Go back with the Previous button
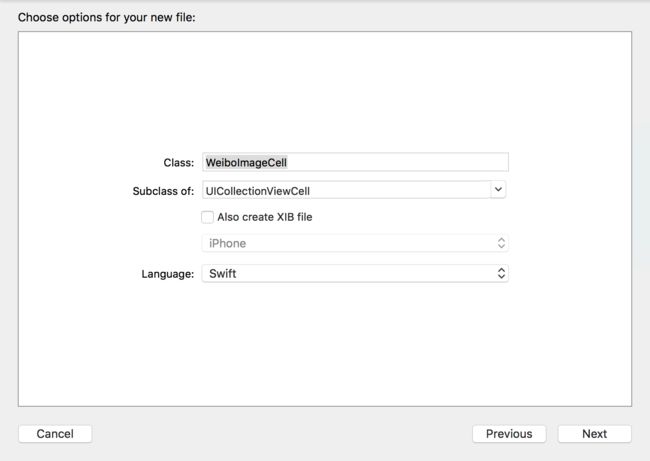Viewport: 650px width, 461px height. coord(509,434)
